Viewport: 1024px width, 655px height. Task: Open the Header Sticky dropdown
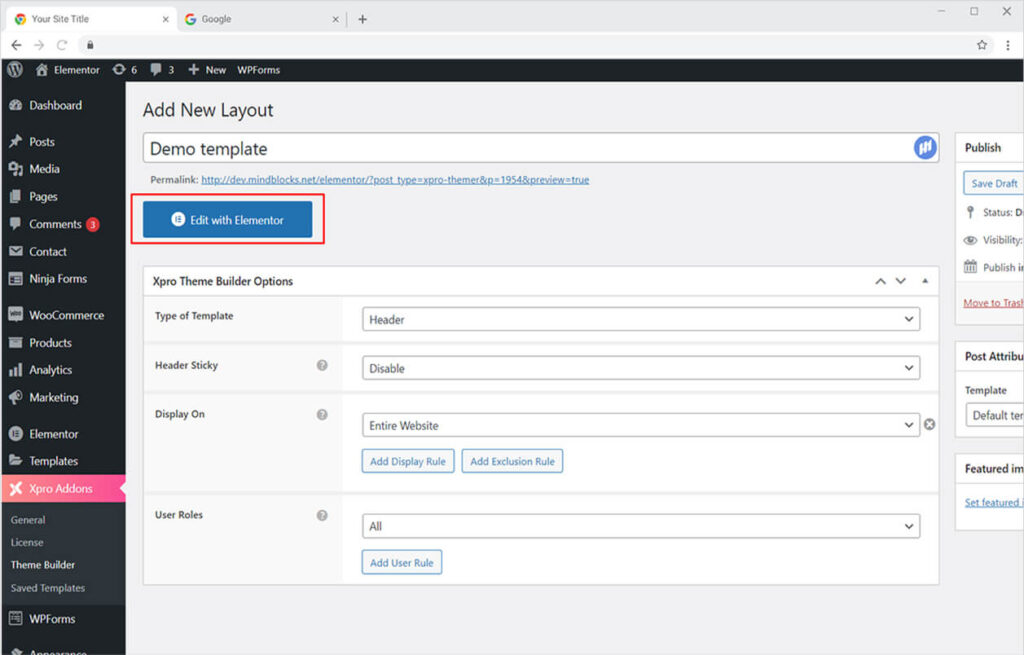pyautogui.click(x=640, y=368)
